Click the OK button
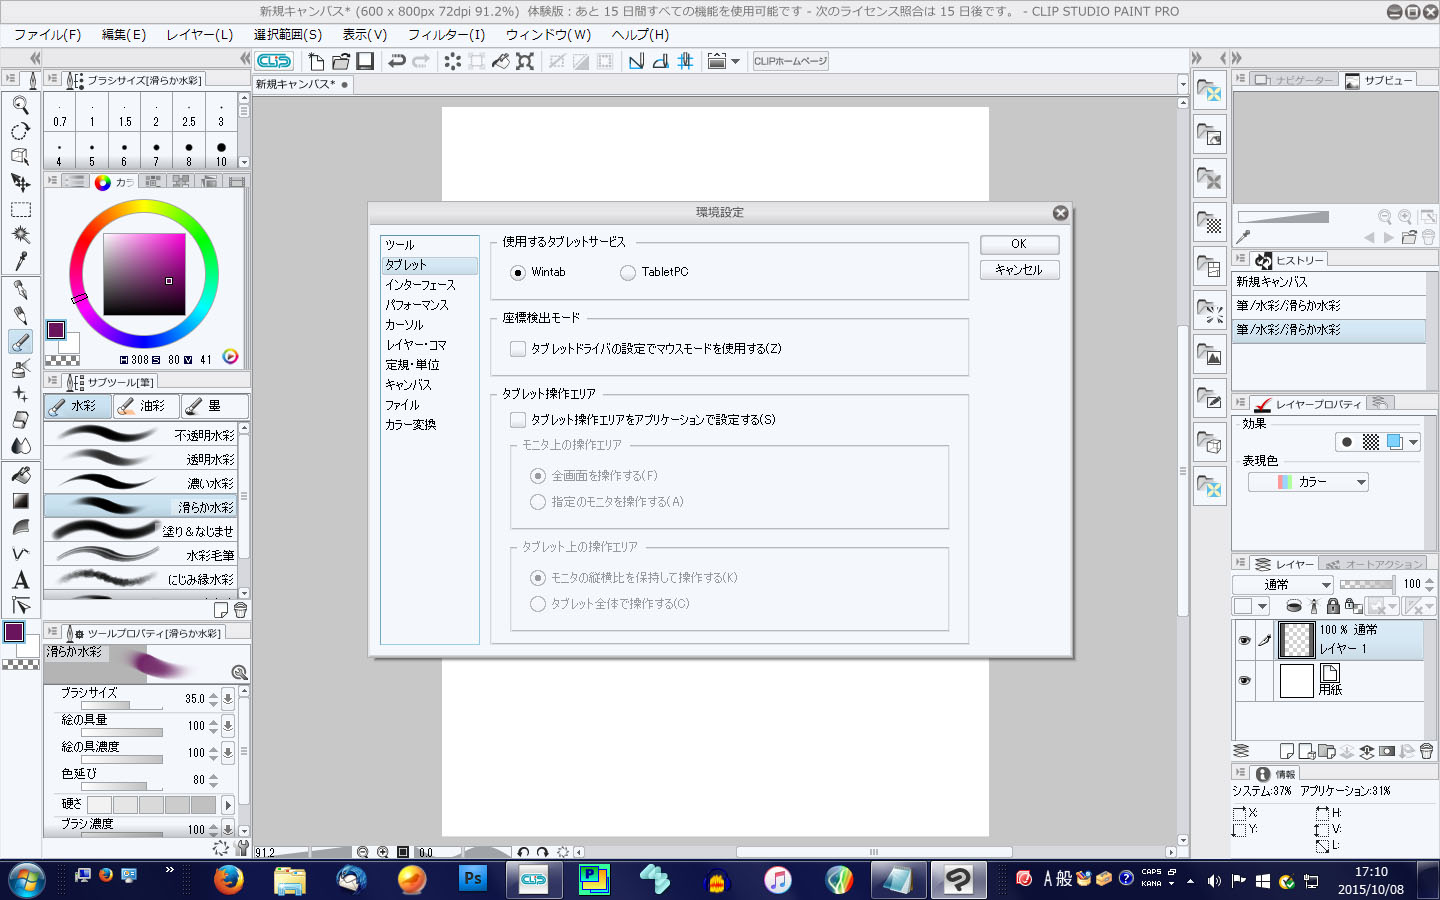 point(1019,244)
